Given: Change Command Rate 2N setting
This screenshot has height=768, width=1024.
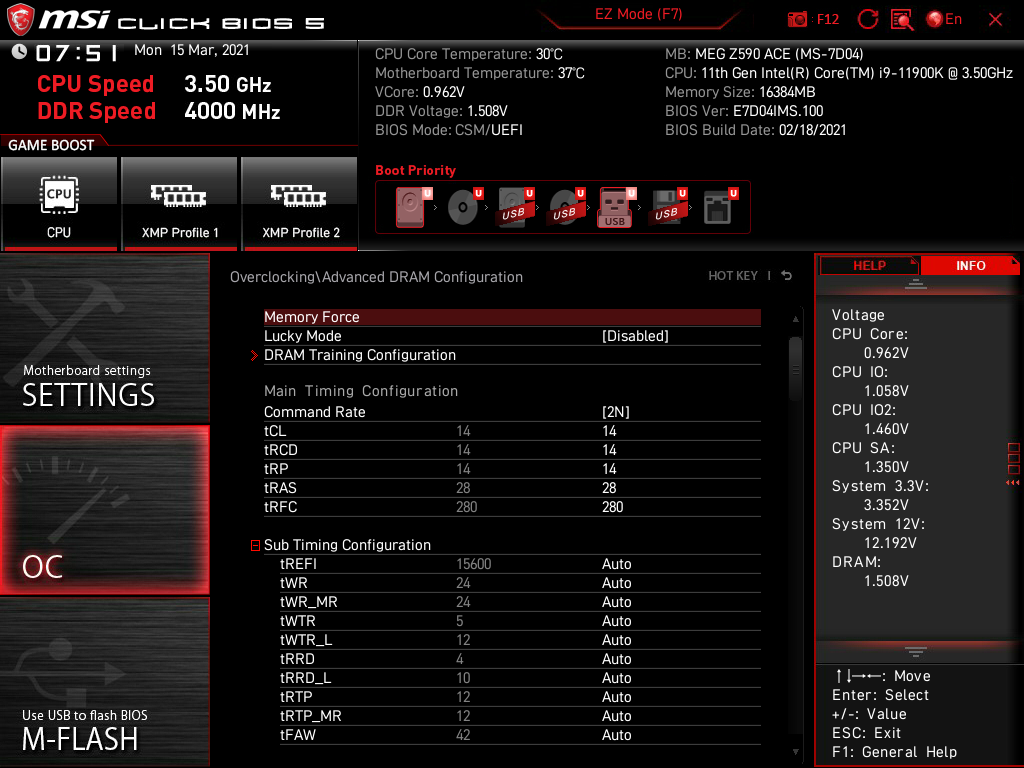Looking at the screenshot, I should 615,412.
